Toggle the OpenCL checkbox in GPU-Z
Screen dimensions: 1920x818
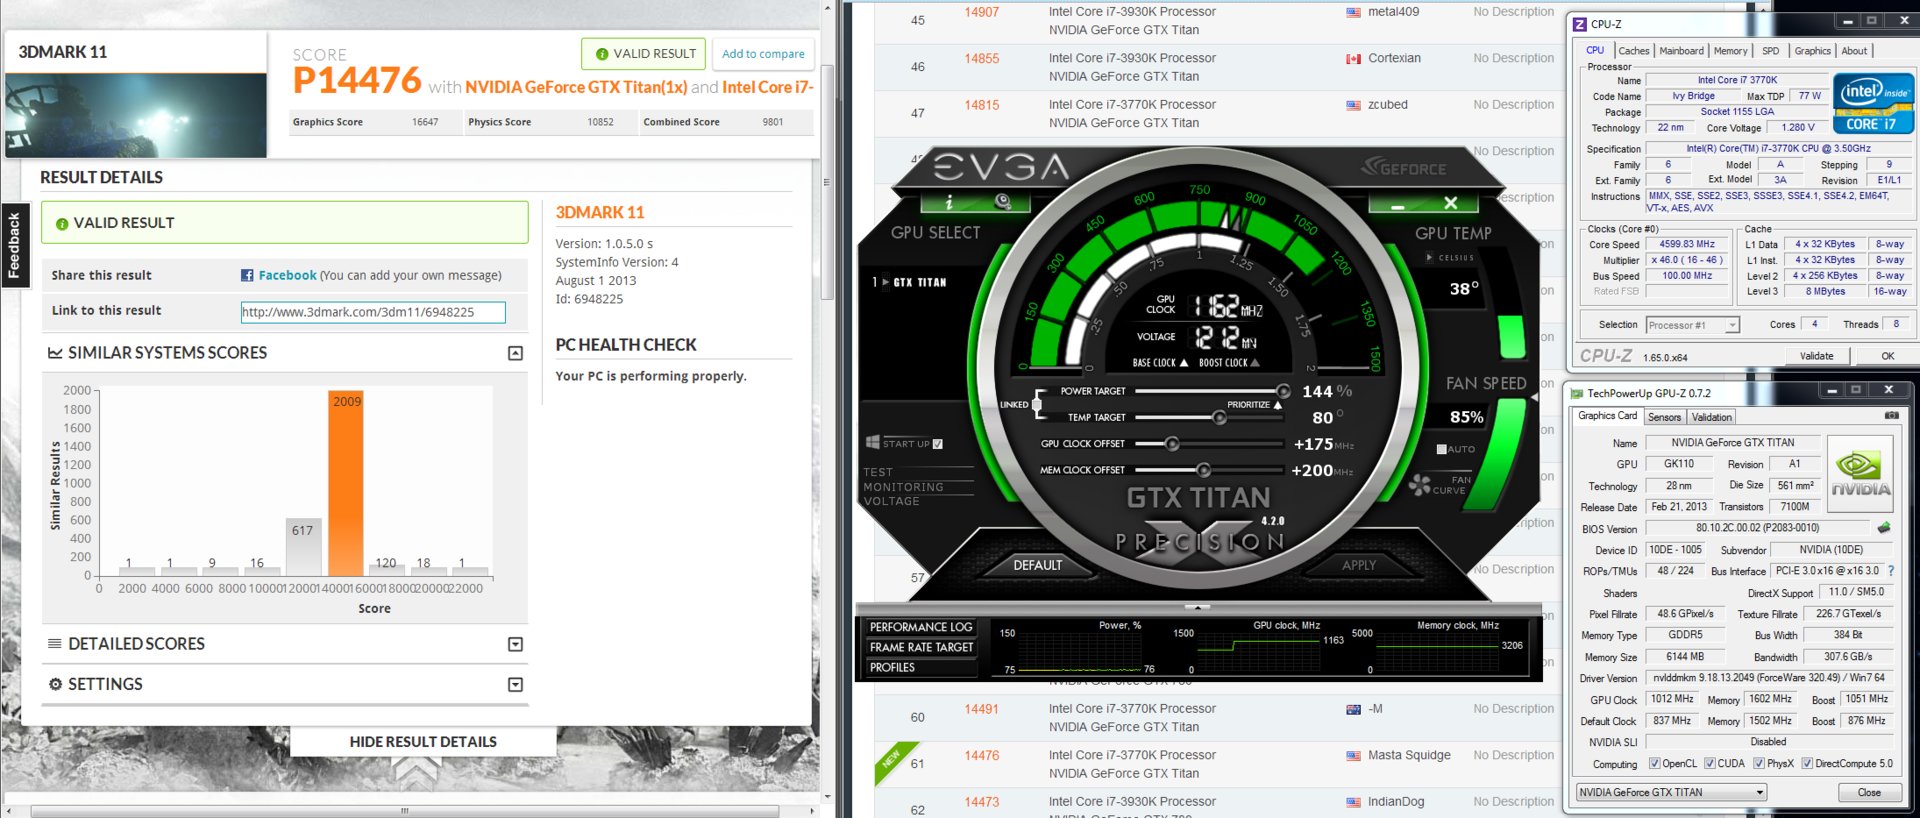coord(1654,763)
